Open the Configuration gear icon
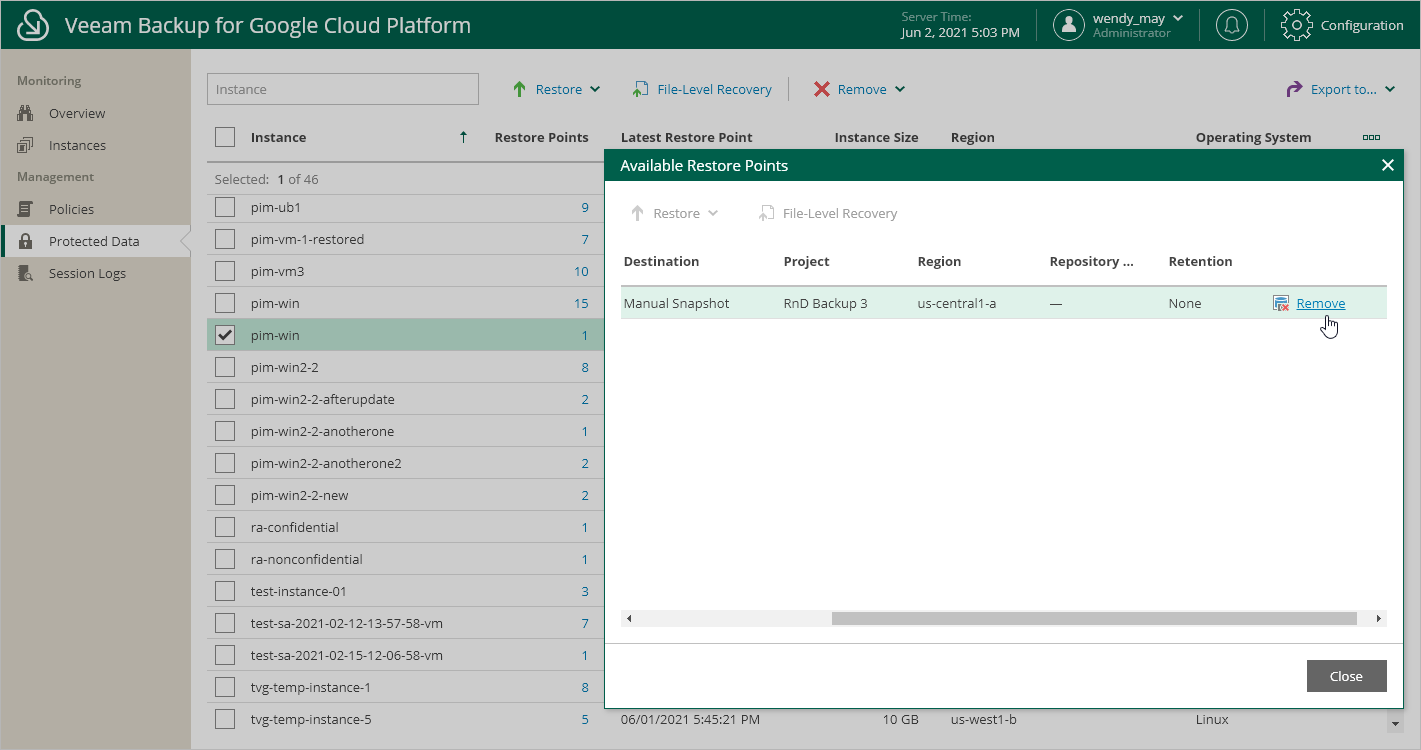The width and height of the screenshot is (1421, 750). (x=1296, y=25)
